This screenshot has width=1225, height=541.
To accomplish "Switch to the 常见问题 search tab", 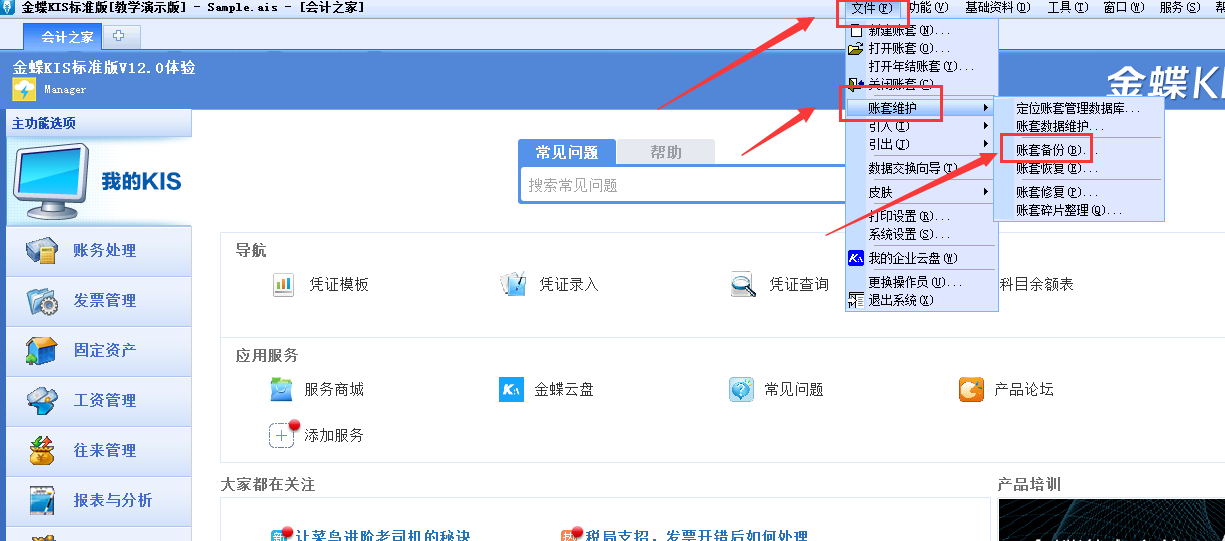I will (567, 152).
